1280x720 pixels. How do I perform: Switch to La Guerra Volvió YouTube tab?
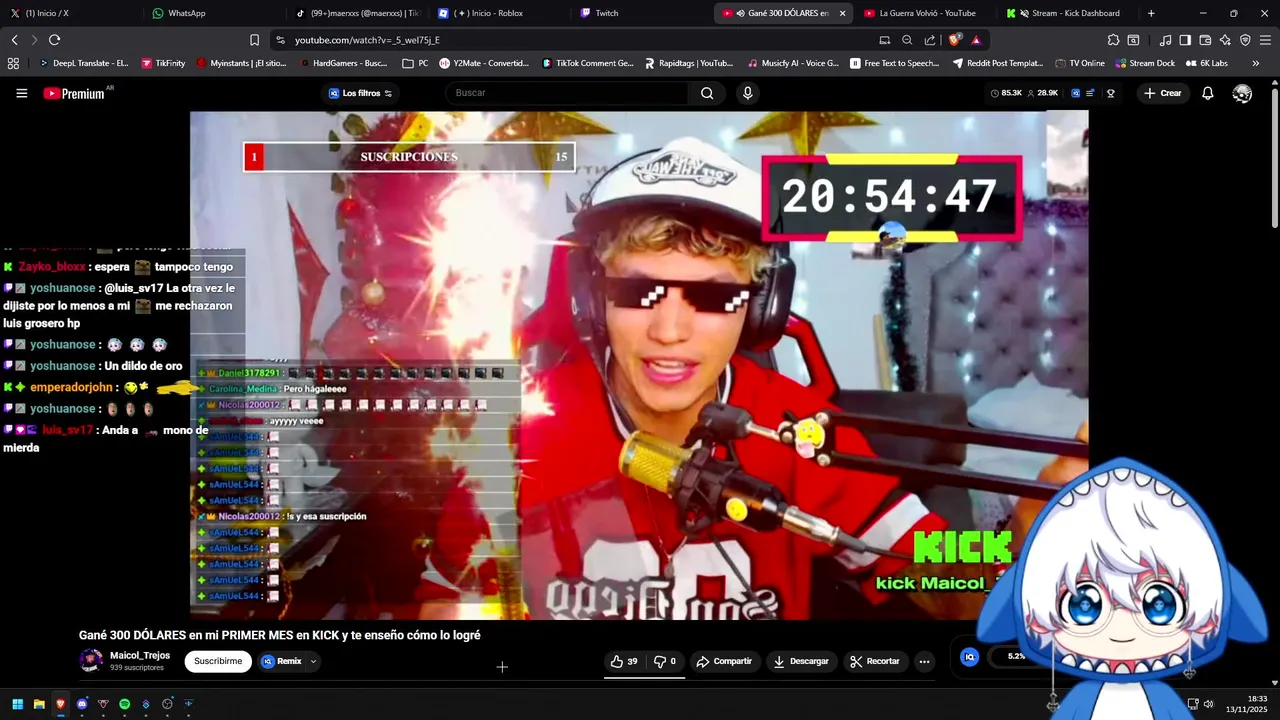(927, 13)
